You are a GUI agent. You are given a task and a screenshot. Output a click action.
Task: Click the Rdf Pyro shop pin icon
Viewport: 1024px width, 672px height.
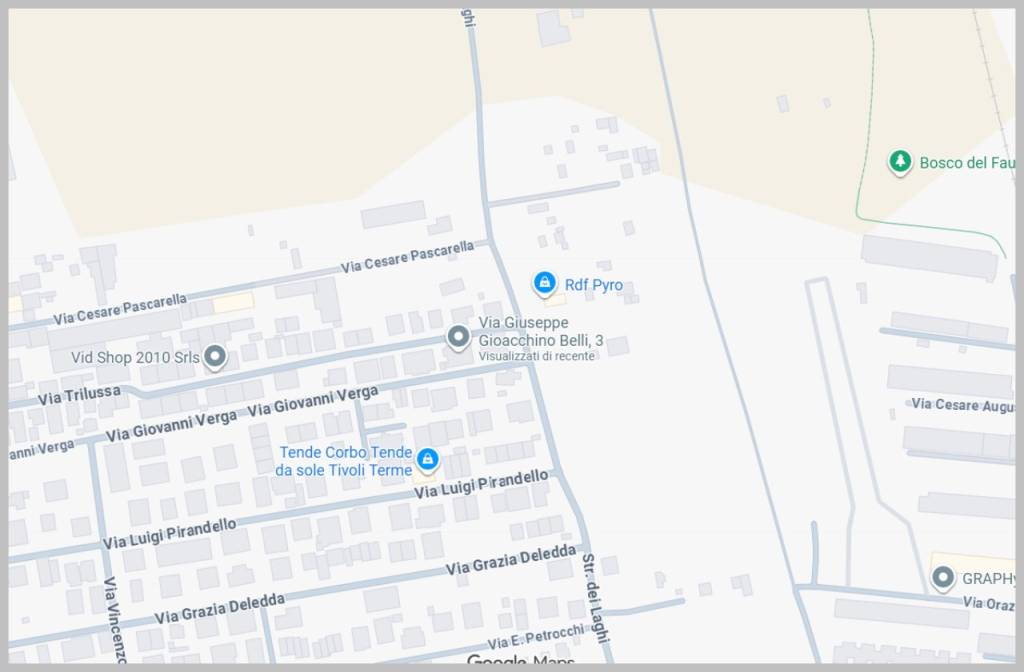pos(544,283)
